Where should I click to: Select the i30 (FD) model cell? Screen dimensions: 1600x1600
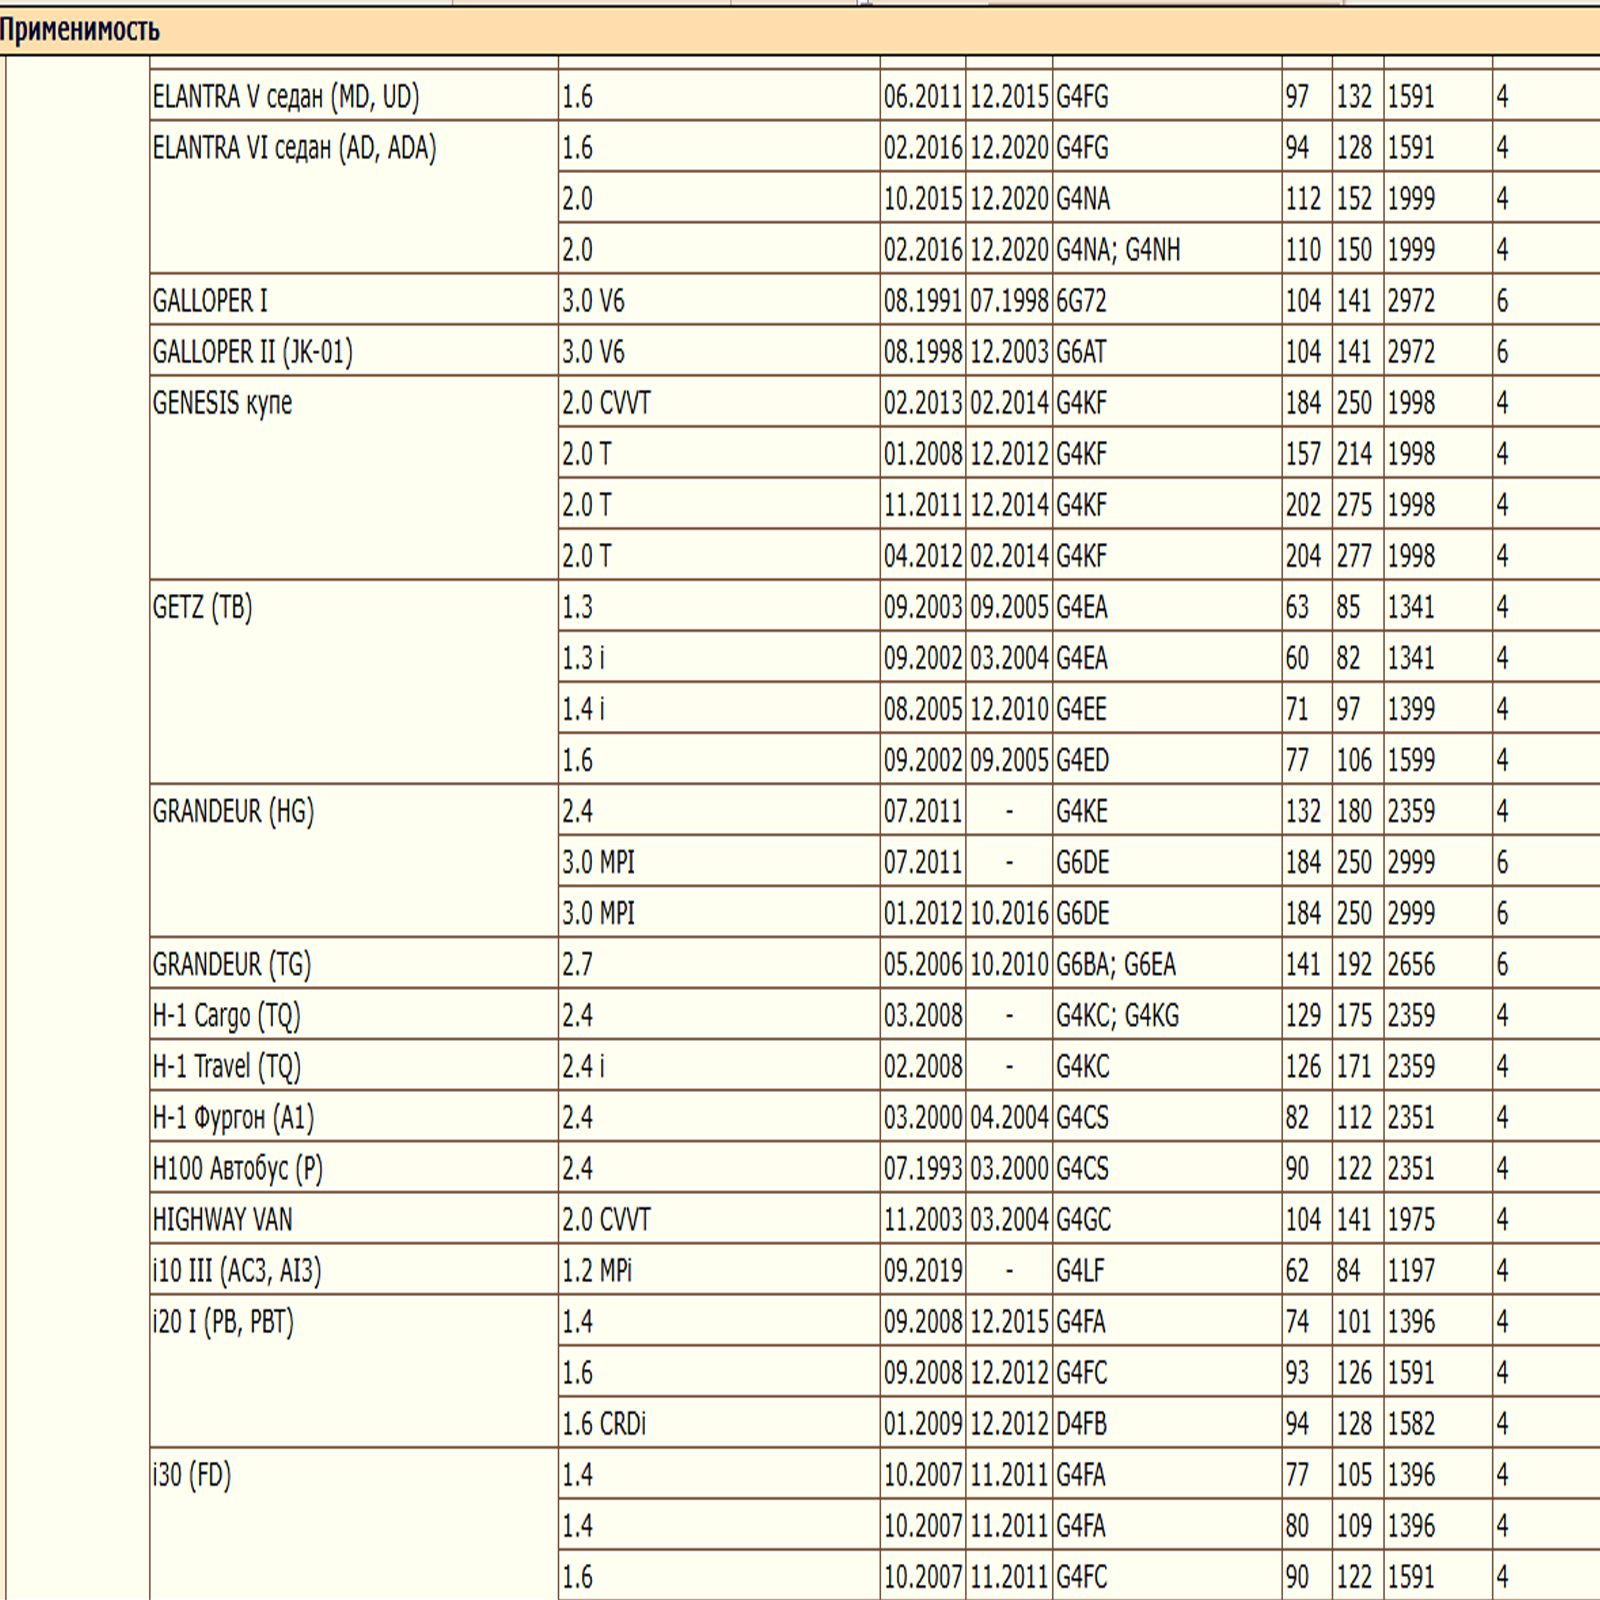pyautogui.click(x=191, y=1475)
